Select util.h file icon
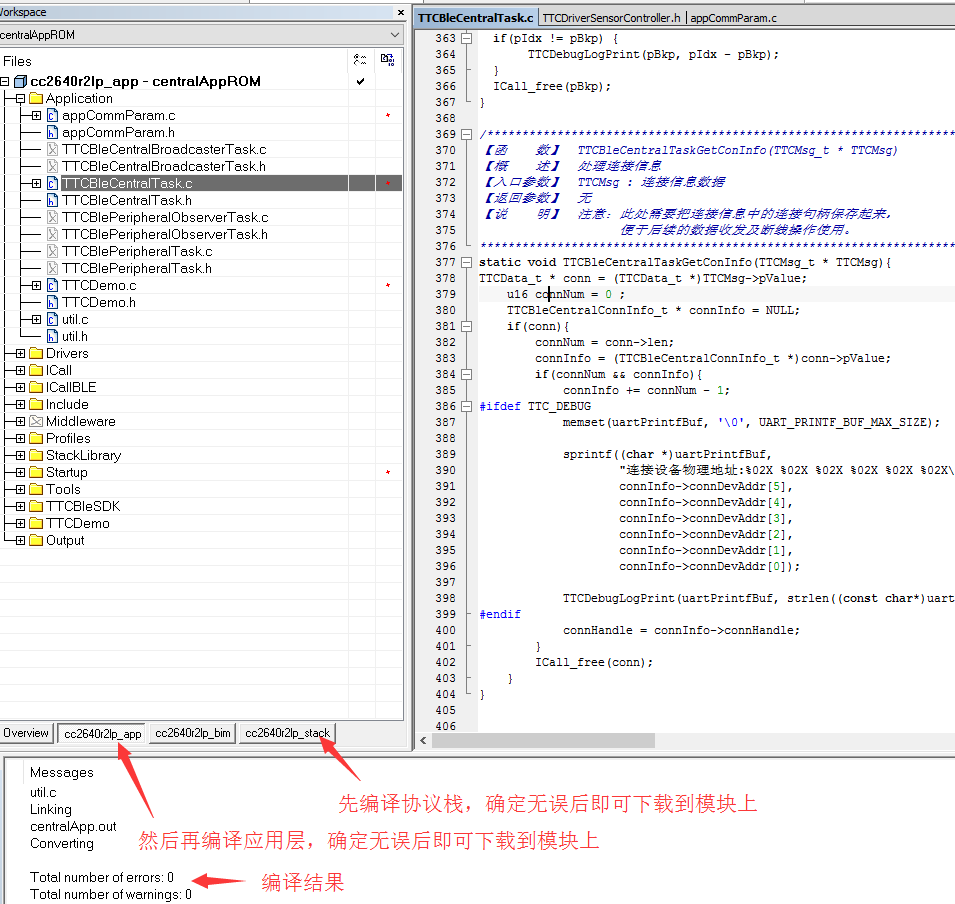This screenshot has height=904, width=955. coord(52,336)
